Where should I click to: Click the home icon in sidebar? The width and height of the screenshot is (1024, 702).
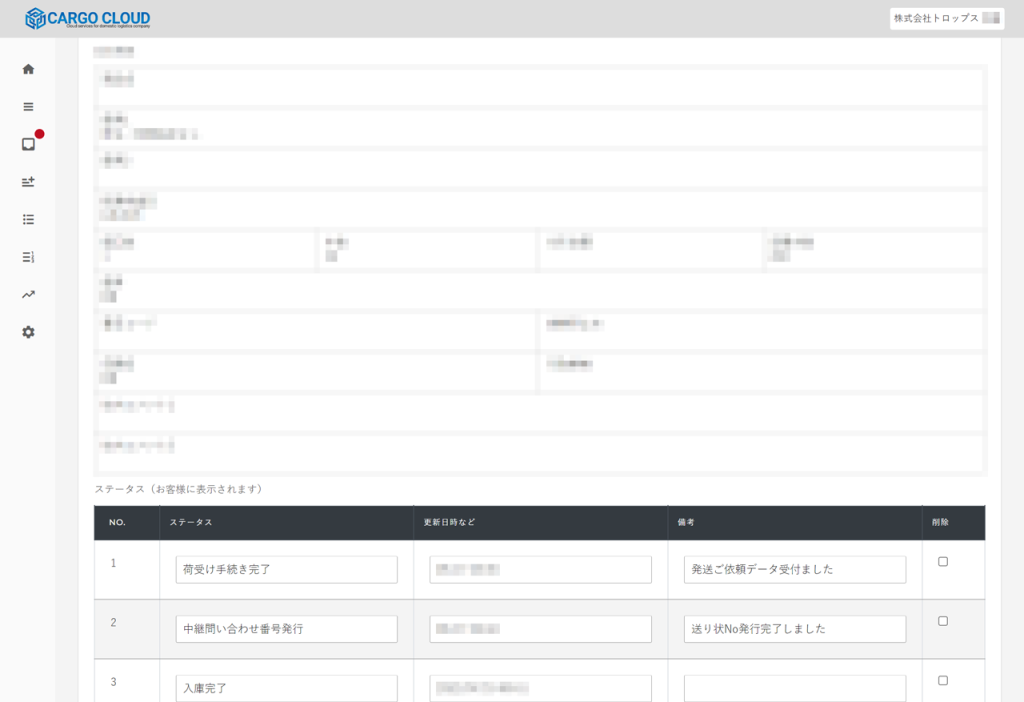[28, 69]
